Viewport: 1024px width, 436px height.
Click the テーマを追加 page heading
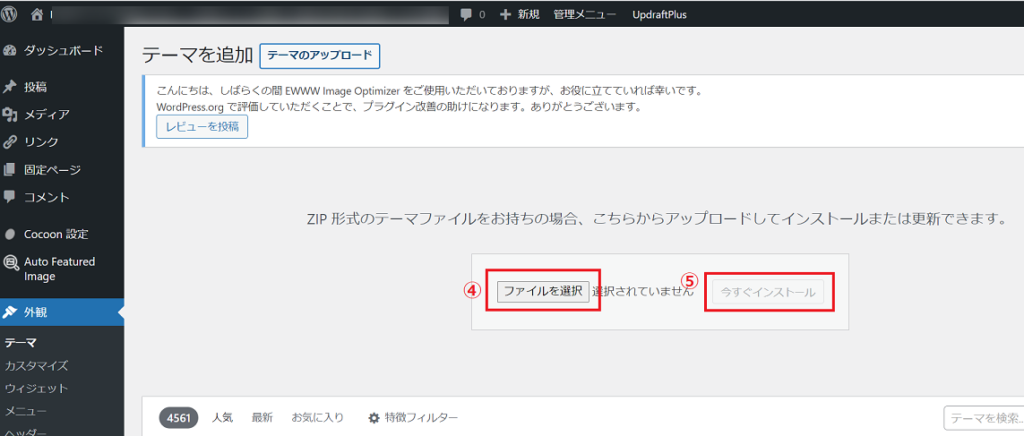[197, 55]
